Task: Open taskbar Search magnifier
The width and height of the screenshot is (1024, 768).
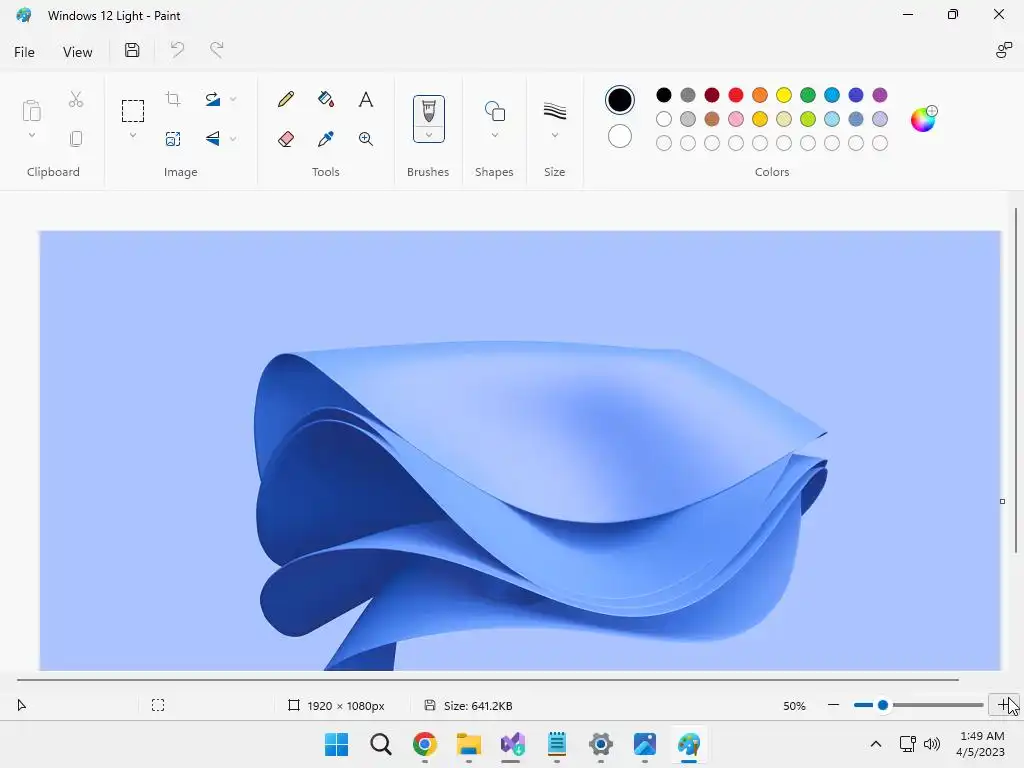Action: [x=381, y=744]
